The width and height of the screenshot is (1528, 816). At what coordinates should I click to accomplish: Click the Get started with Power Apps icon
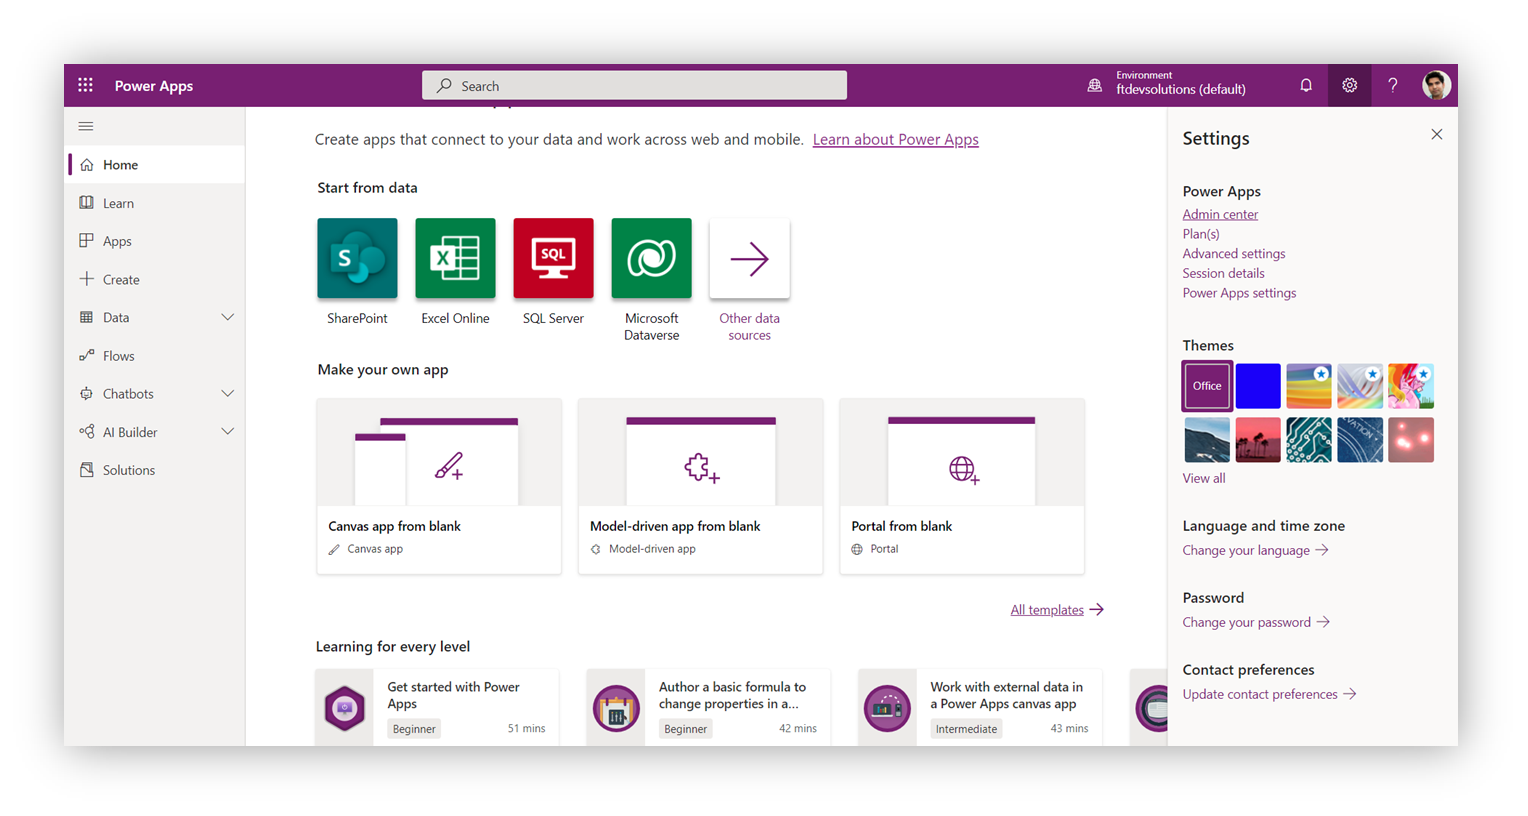point(344,708)
